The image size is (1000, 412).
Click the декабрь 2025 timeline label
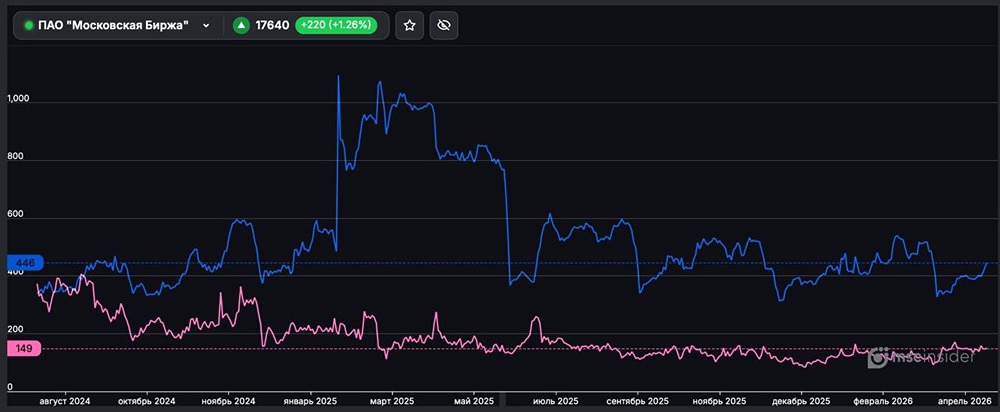[x=803, y=400]
